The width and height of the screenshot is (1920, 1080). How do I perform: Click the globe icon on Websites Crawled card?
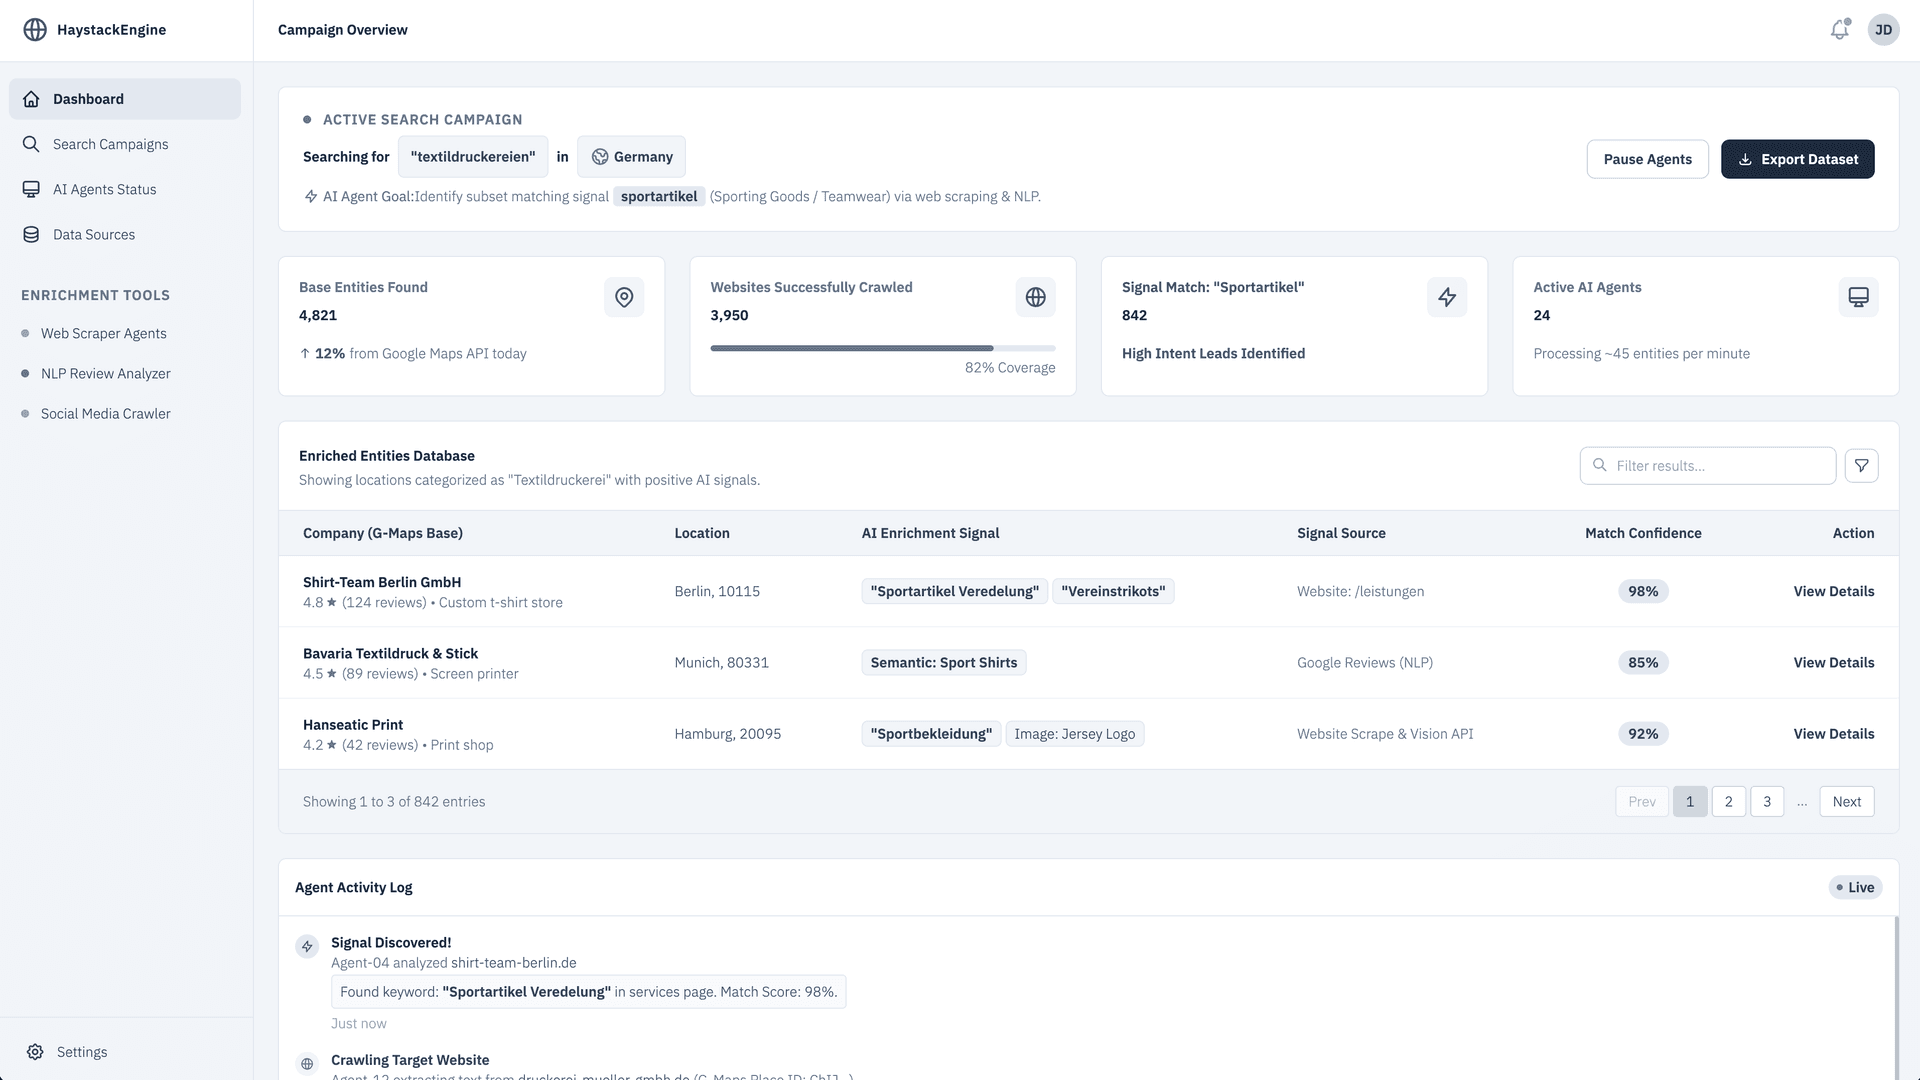coord(1035,297)
